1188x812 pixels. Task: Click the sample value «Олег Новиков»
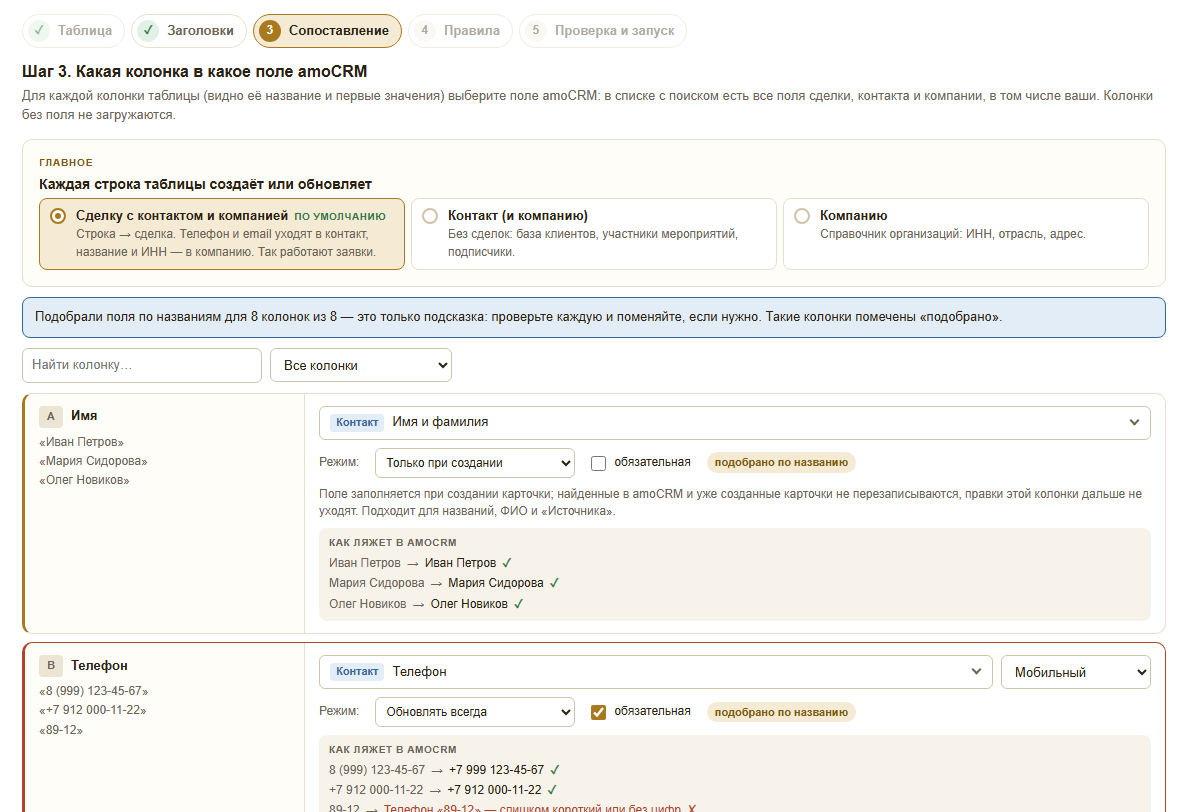click(84, 480)
